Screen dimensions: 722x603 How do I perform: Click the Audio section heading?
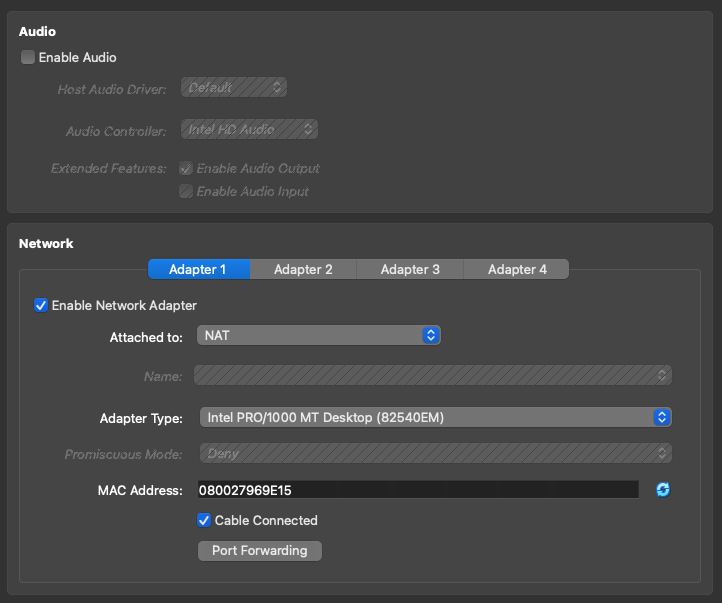click(x=37, y=32)
